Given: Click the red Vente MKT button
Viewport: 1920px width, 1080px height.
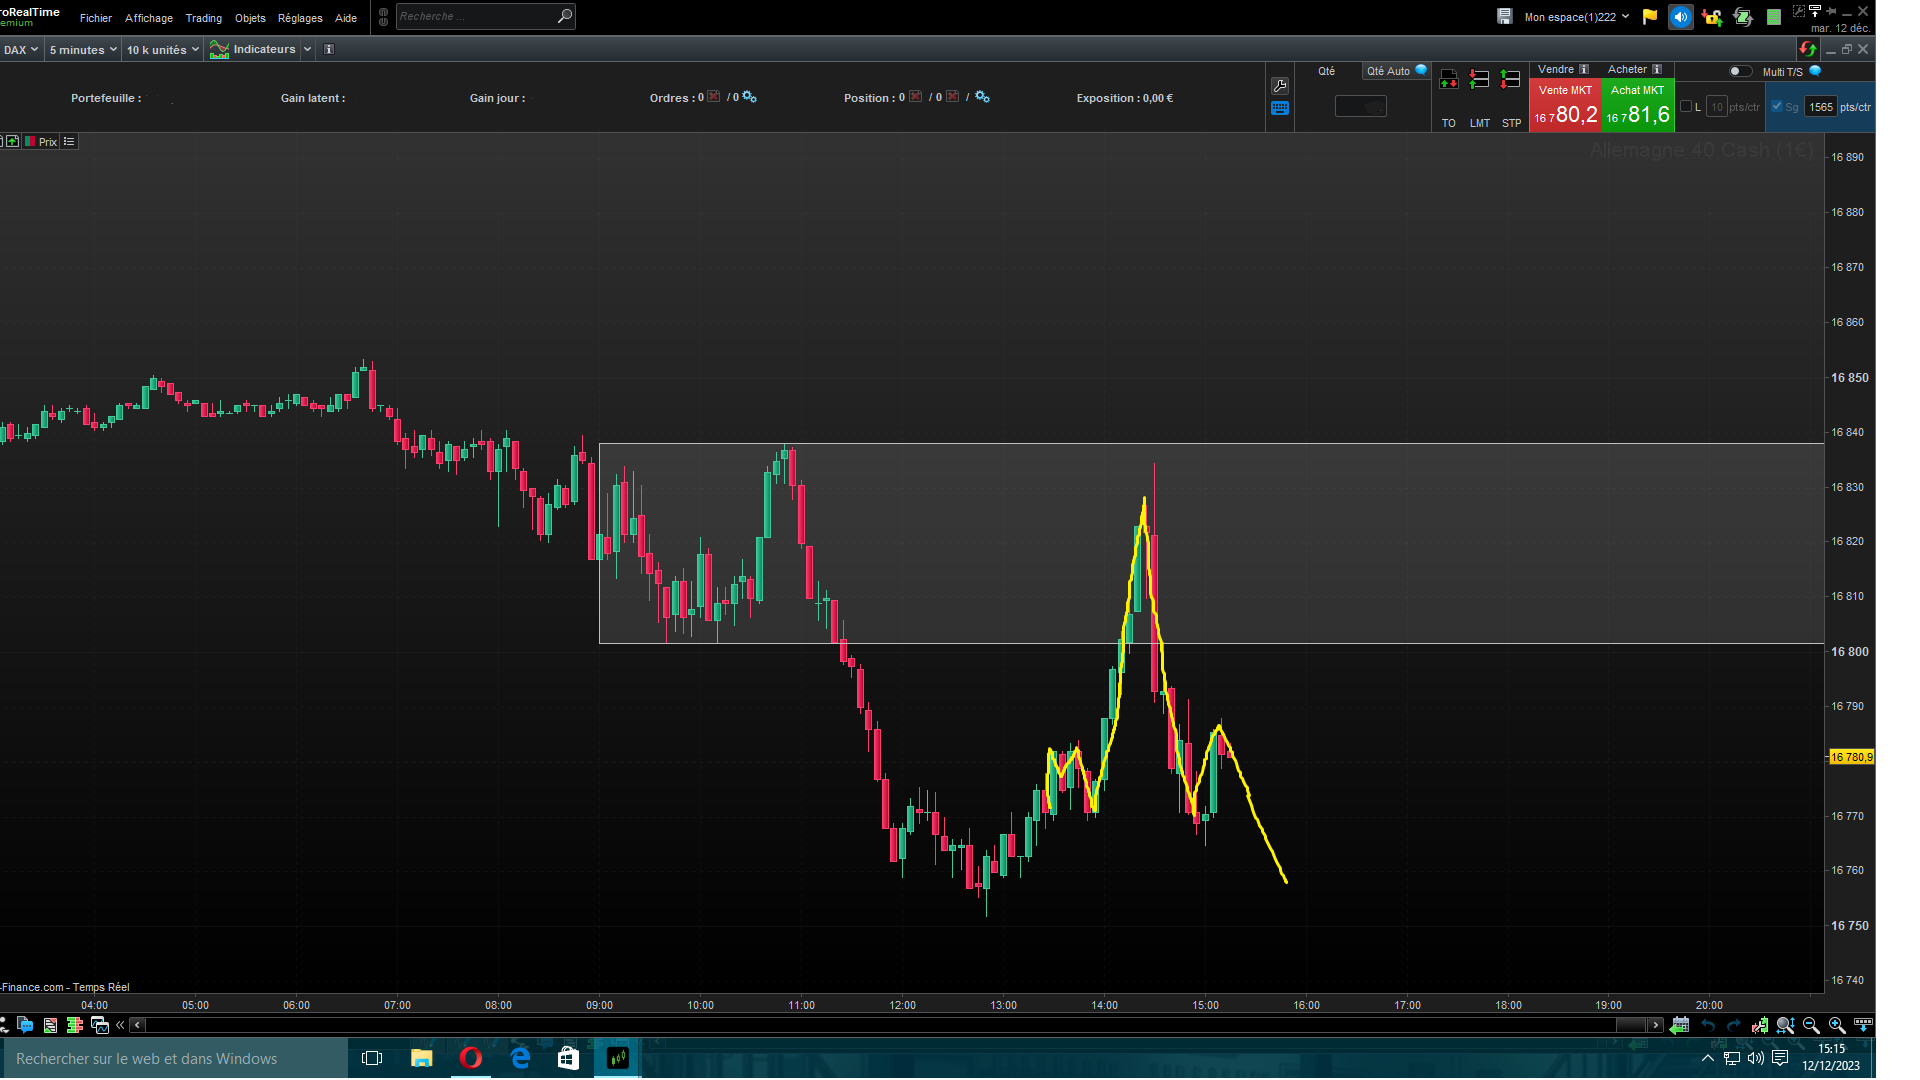Looking at the screenshot, I should 1565,106.
